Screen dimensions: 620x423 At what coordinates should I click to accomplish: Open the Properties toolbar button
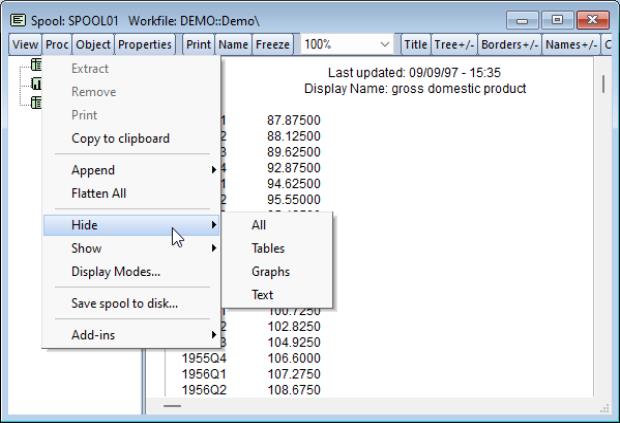pos(145,44)
